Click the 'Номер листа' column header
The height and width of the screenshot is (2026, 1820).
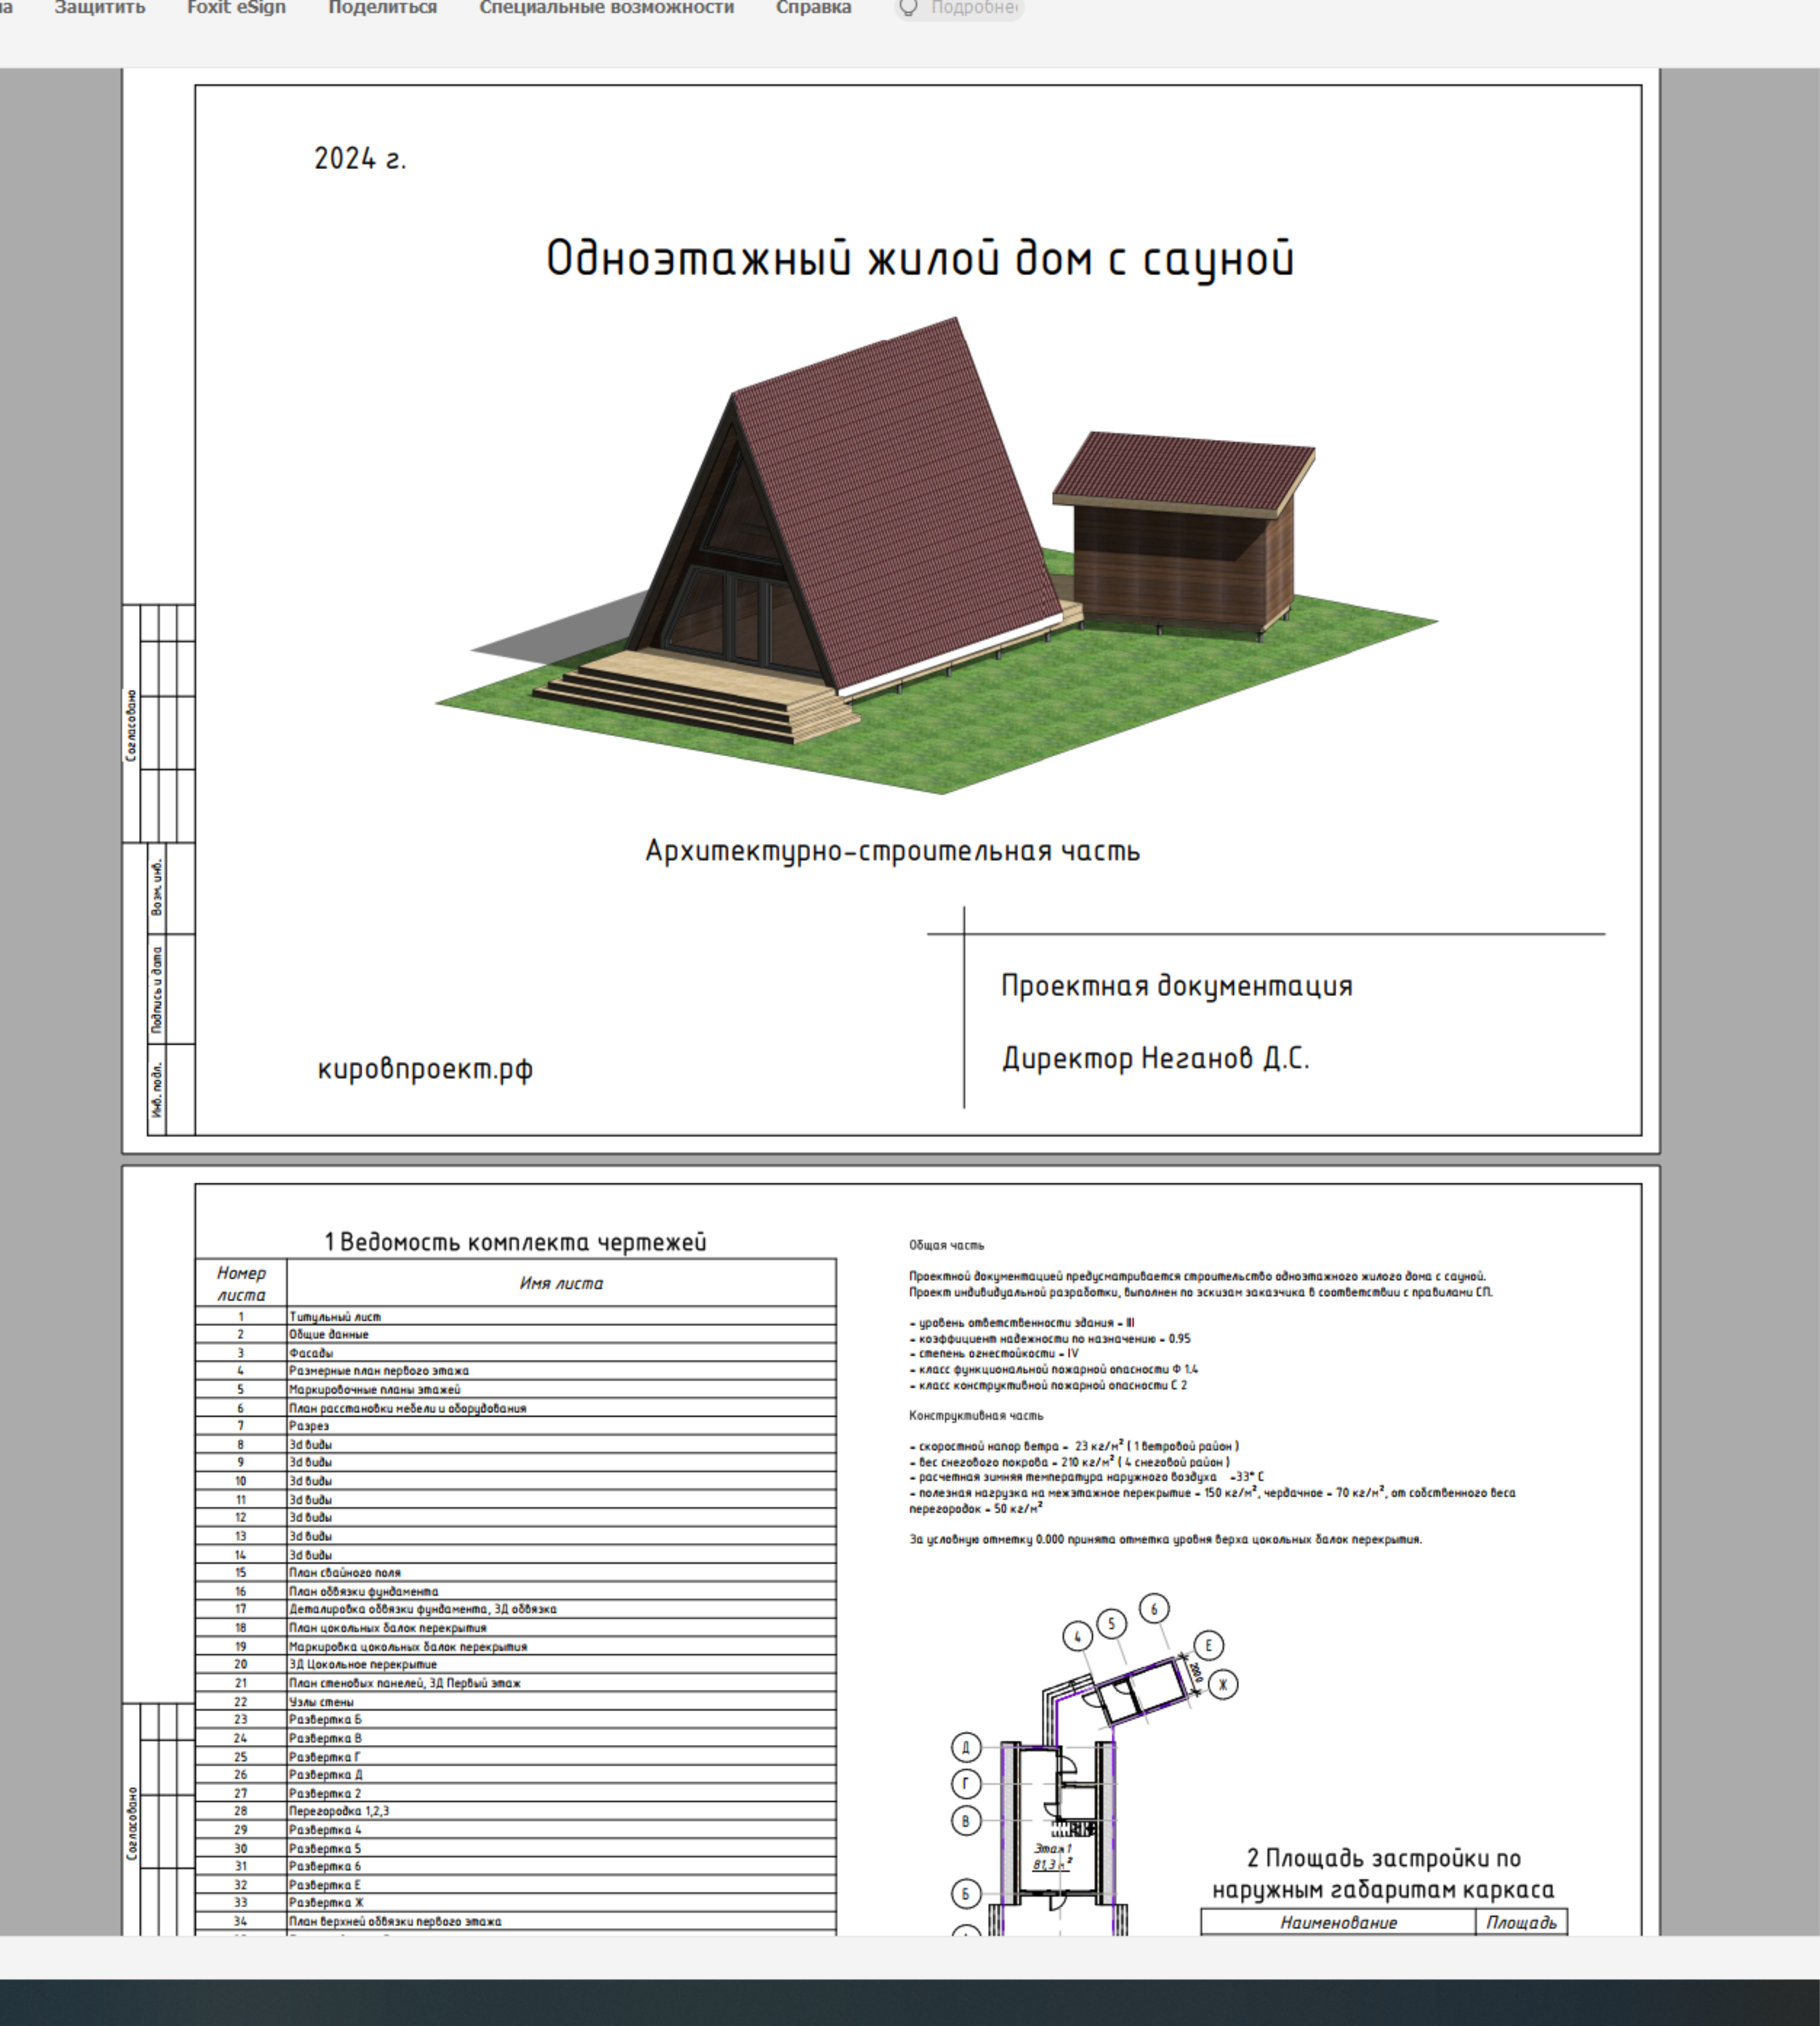point(241,1283)
